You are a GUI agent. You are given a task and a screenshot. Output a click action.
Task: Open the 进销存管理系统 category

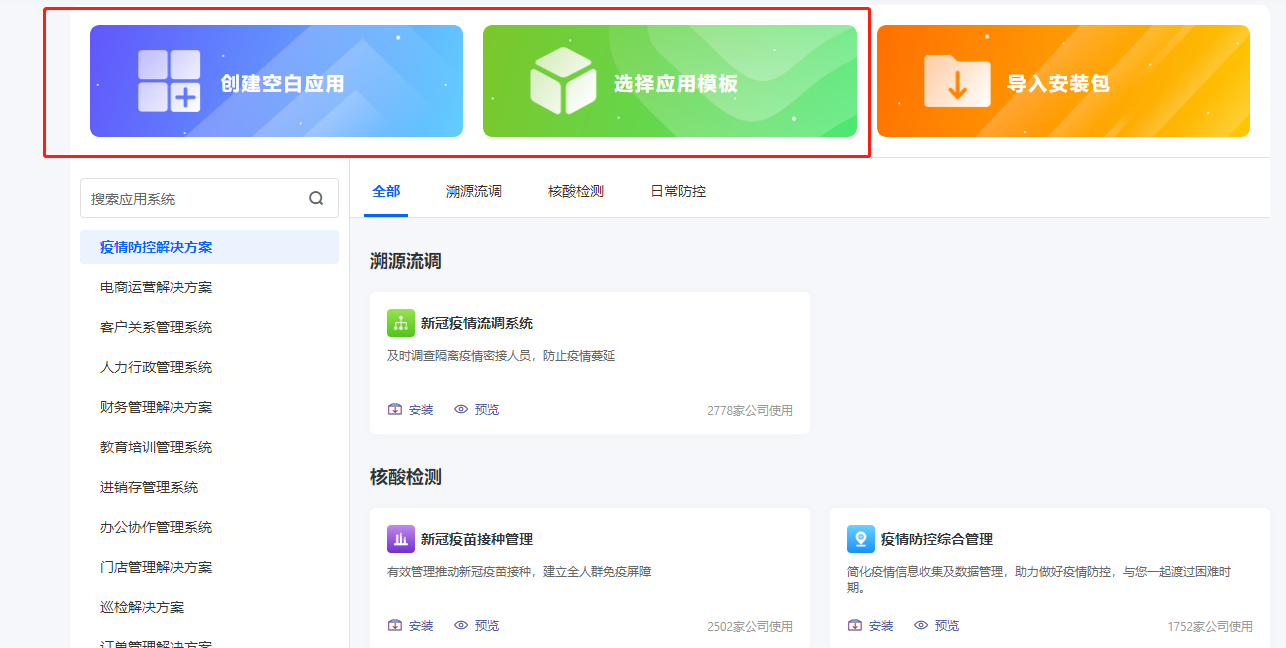(149, 487)
